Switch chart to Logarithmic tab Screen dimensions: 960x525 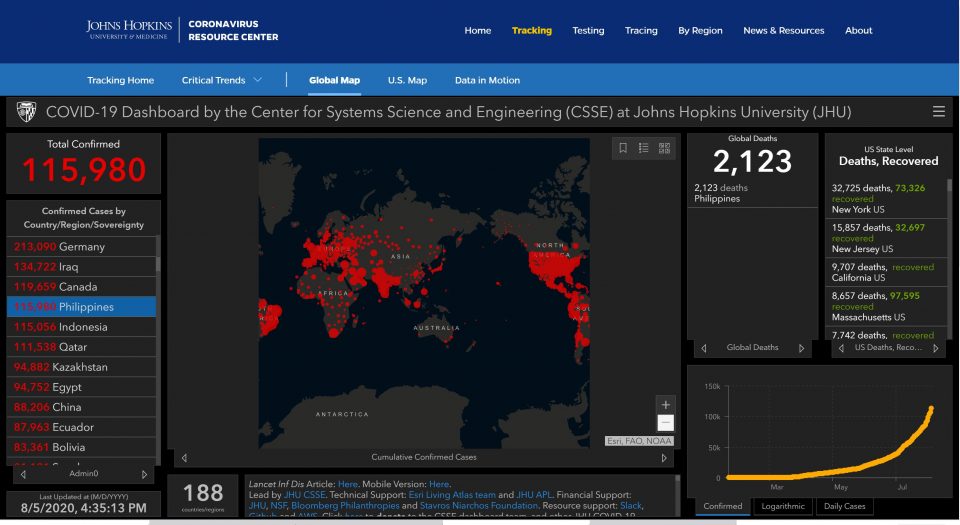(x=782, y=506)
